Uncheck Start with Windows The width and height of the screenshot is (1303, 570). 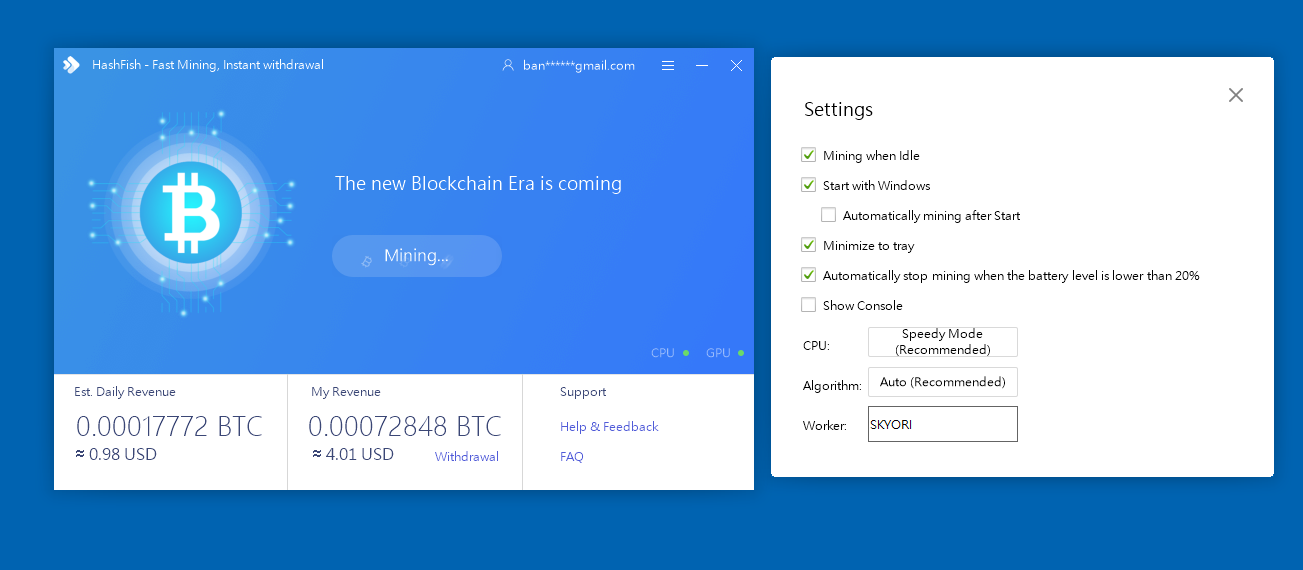[808, 185]
